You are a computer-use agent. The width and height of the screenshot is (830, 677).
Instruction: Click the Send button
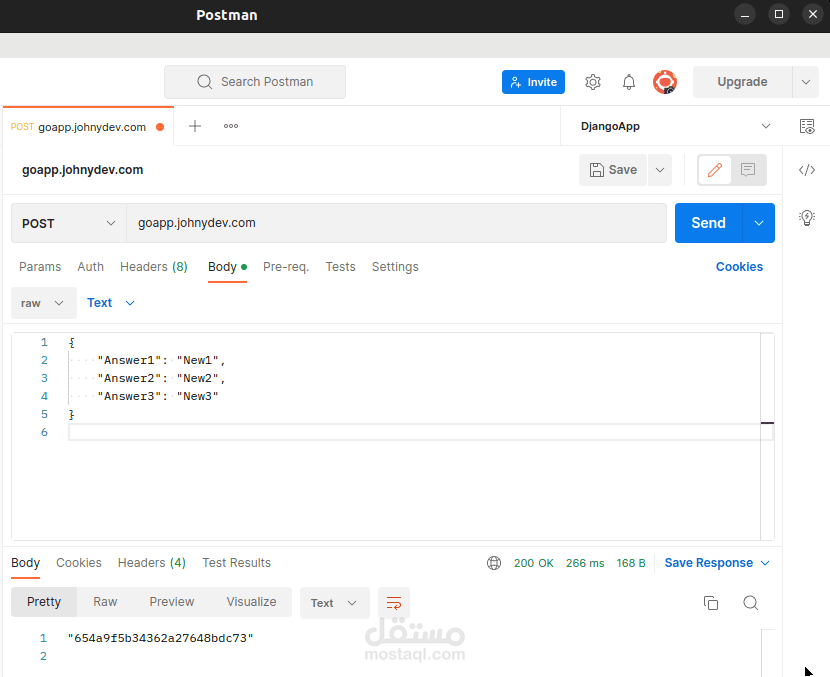coord(708,223)
